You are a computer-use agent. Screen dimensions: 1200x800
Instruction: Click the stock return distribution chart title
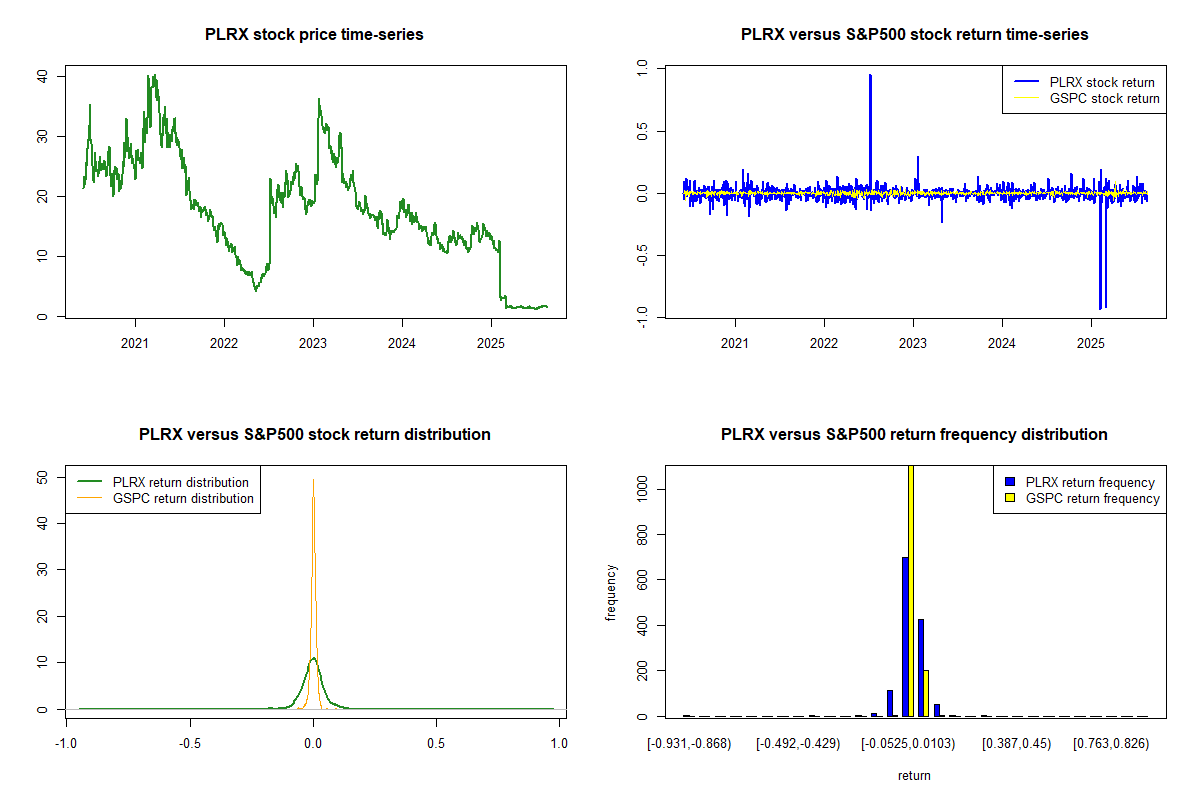click(x=314, y=435)
